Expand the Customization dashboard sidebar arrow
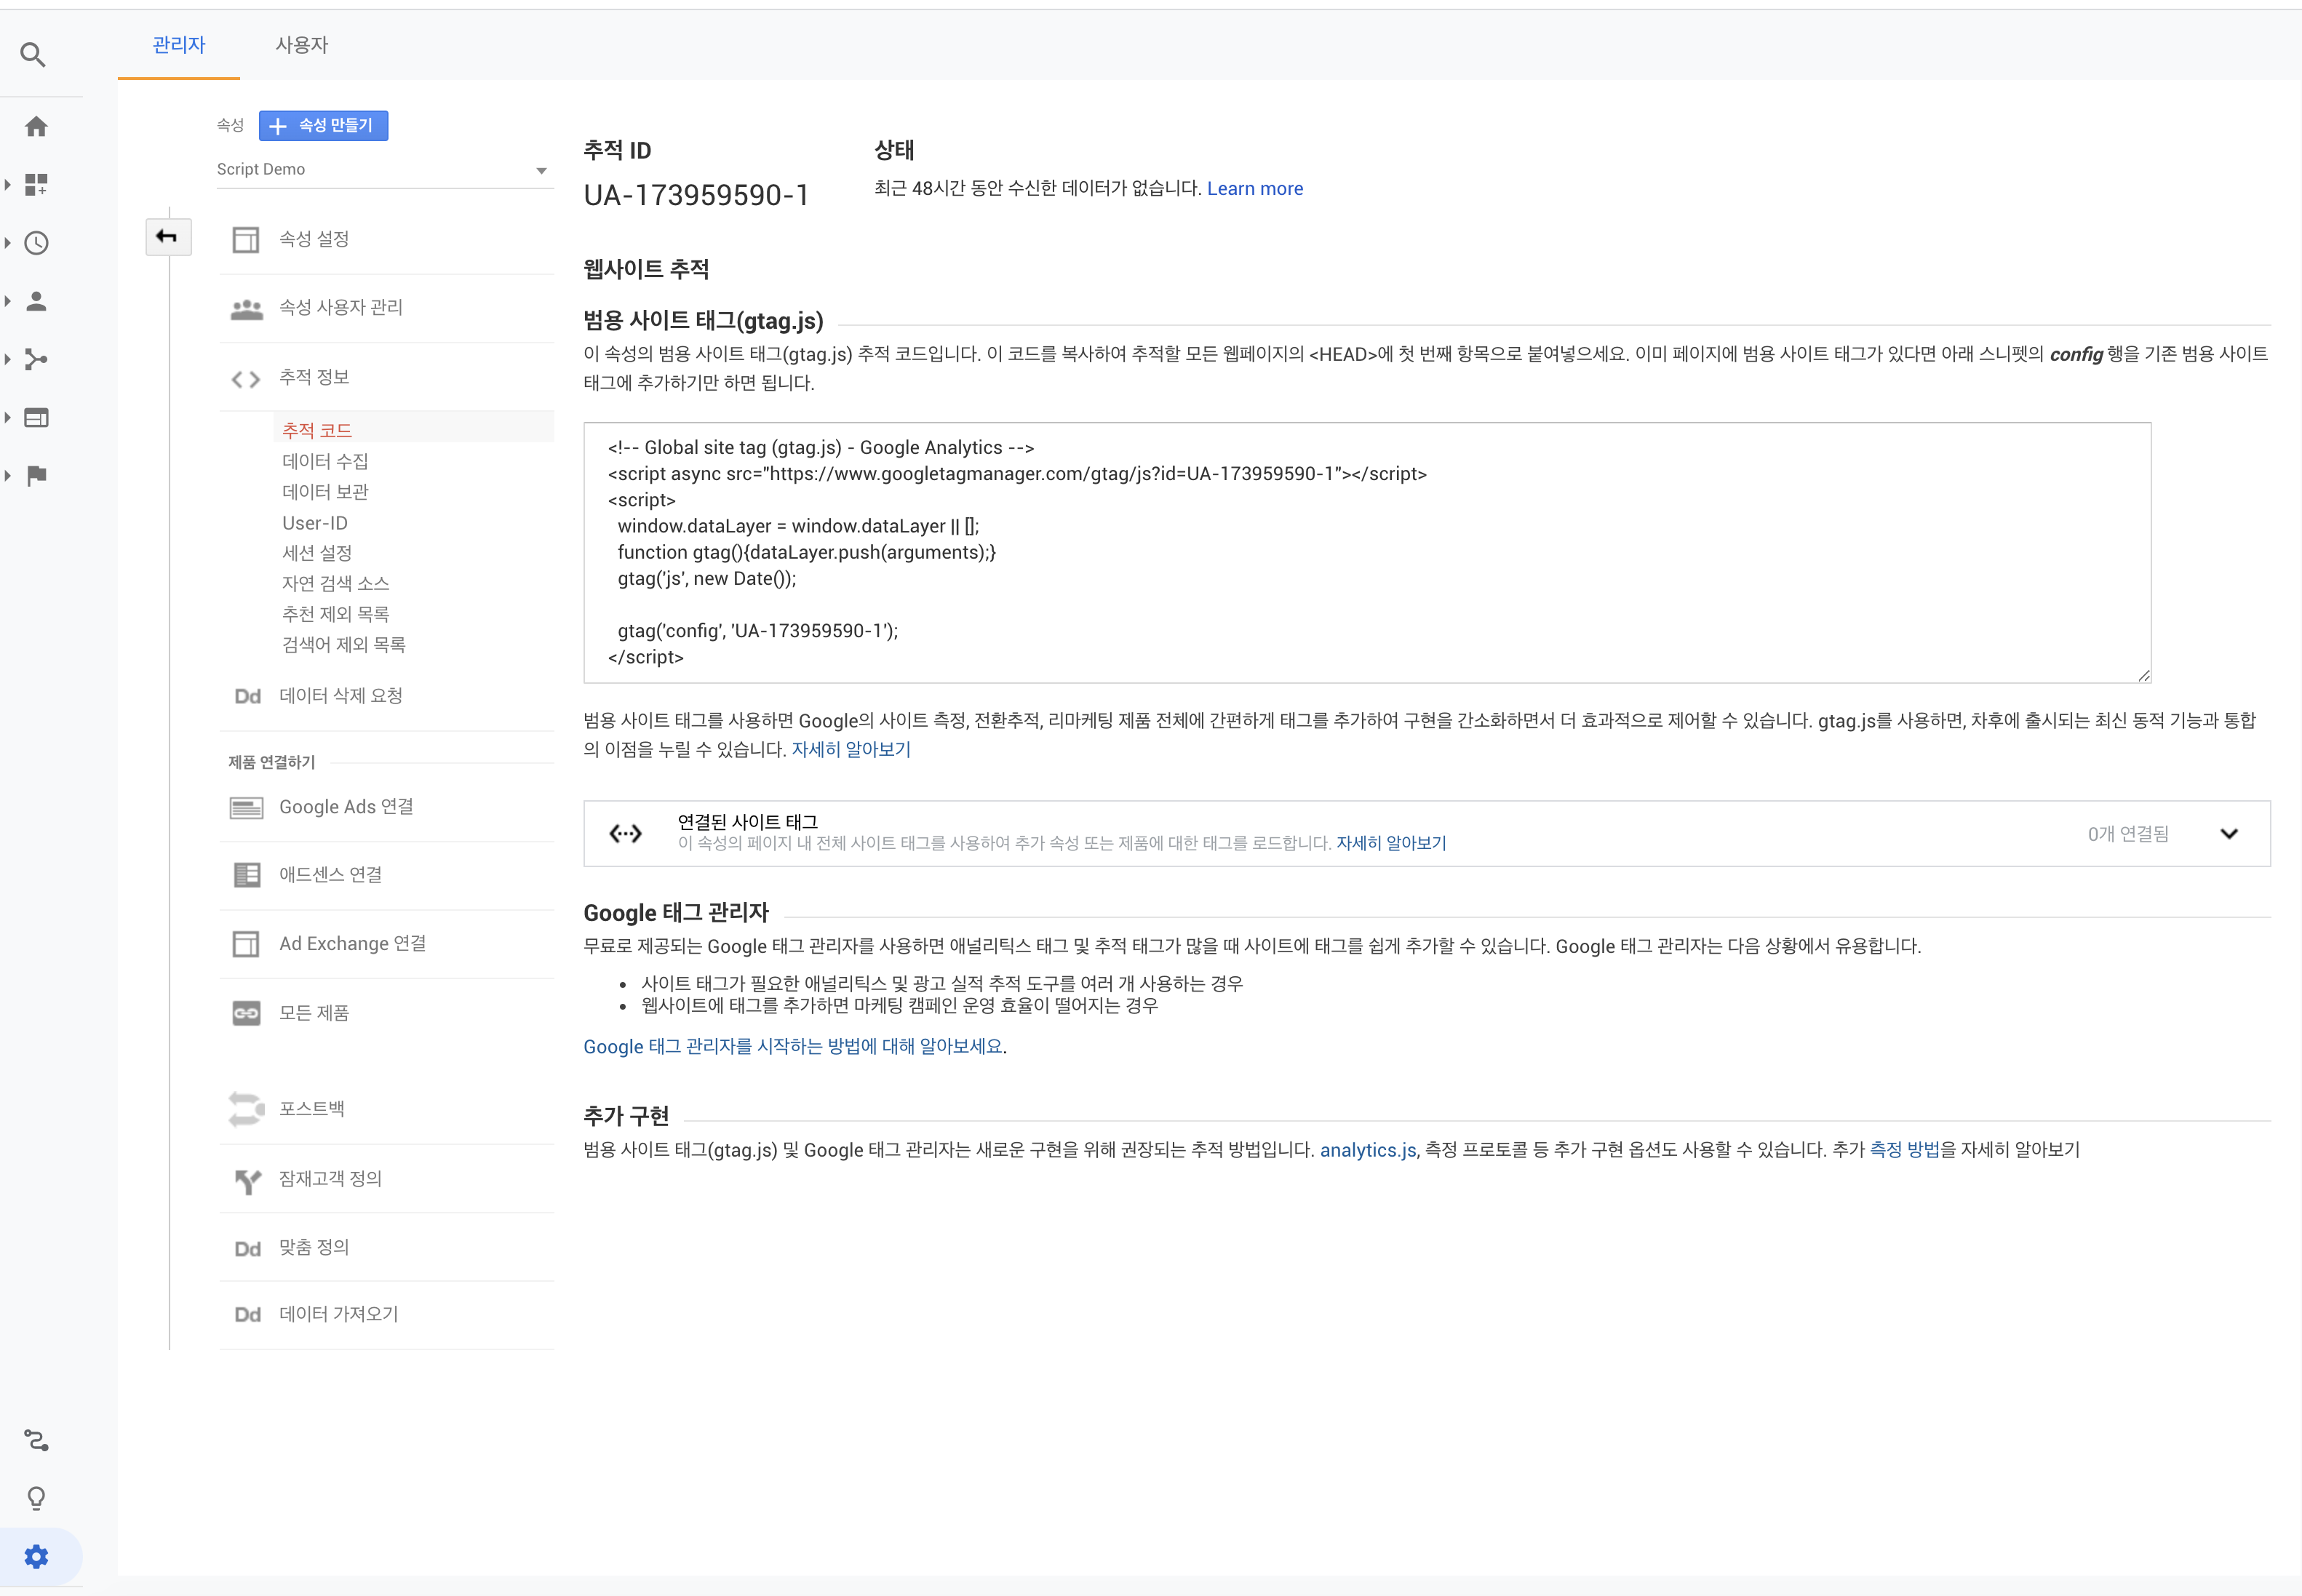 point(8,185)
